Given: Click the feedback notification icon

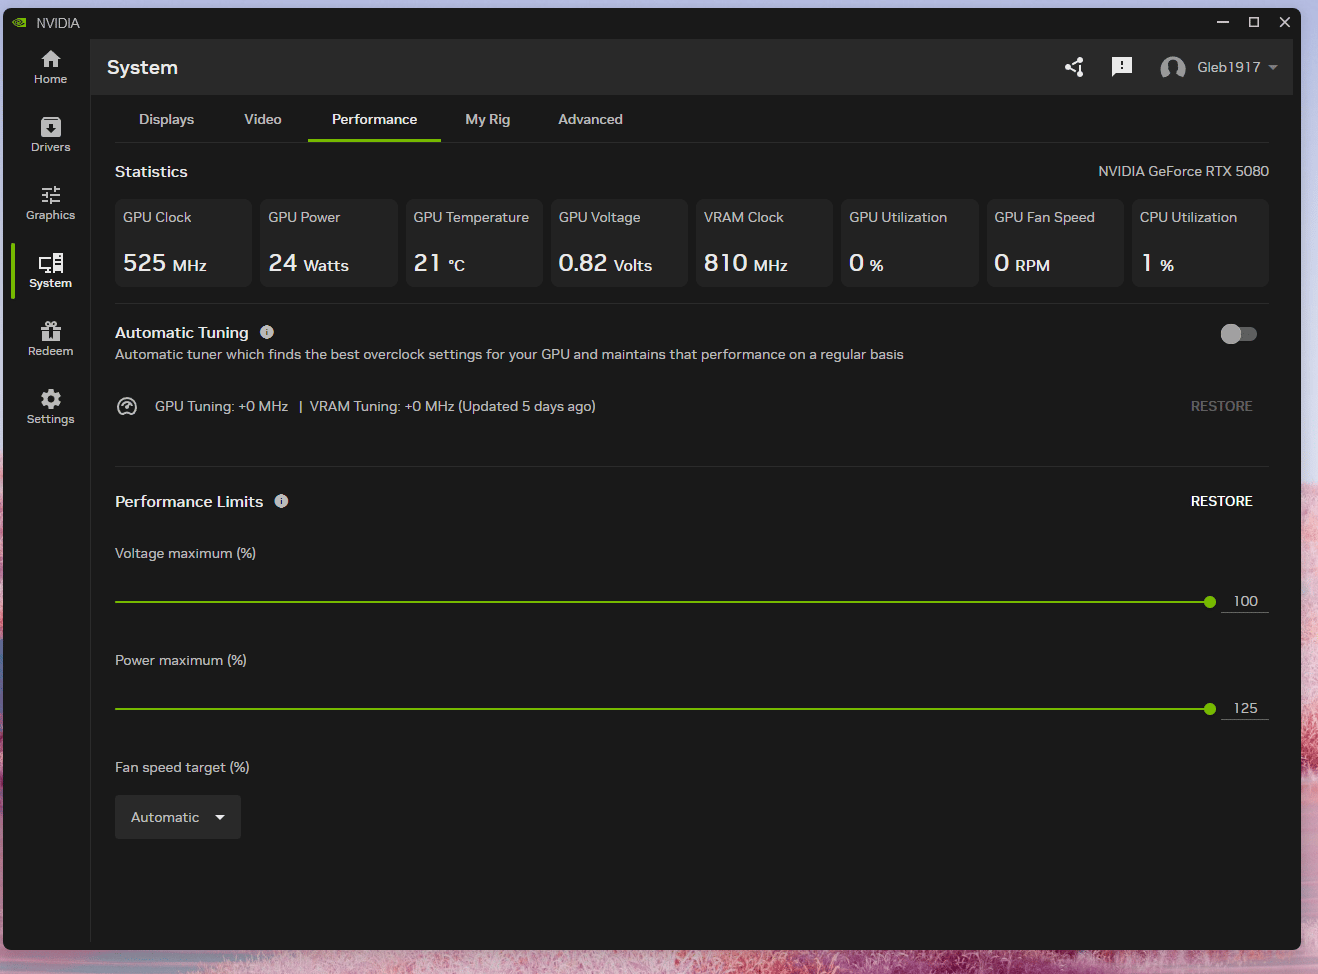Looking at the screenshot, I should (1122, 67).
